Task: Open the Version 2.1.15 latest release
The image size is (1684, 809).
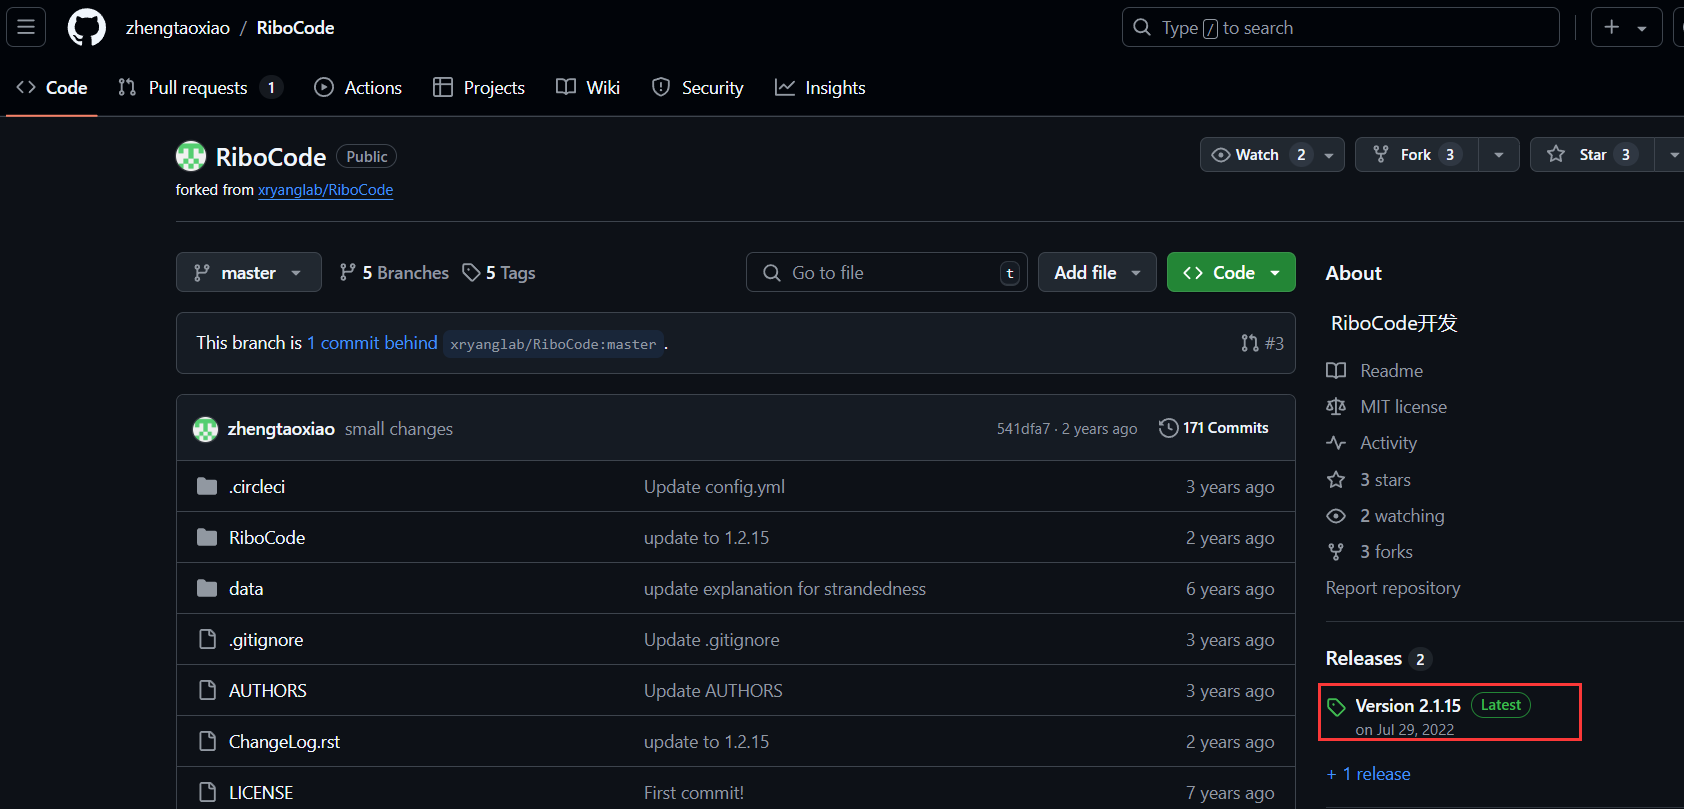Action: click(1407, 706)
